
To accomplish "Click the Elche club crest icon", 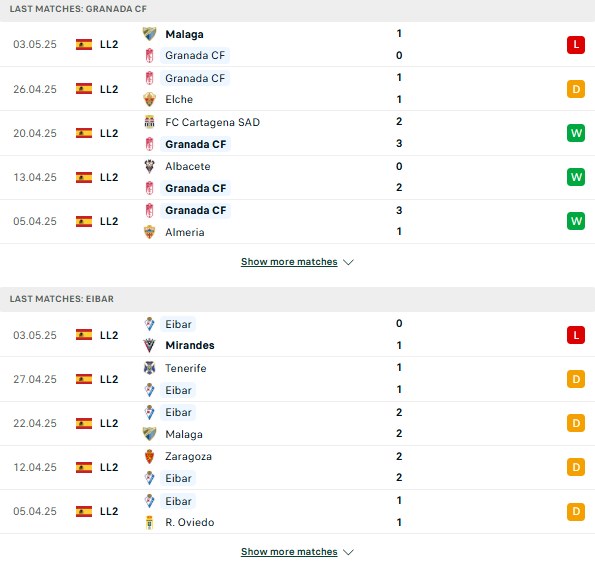I will coord(150,99).
